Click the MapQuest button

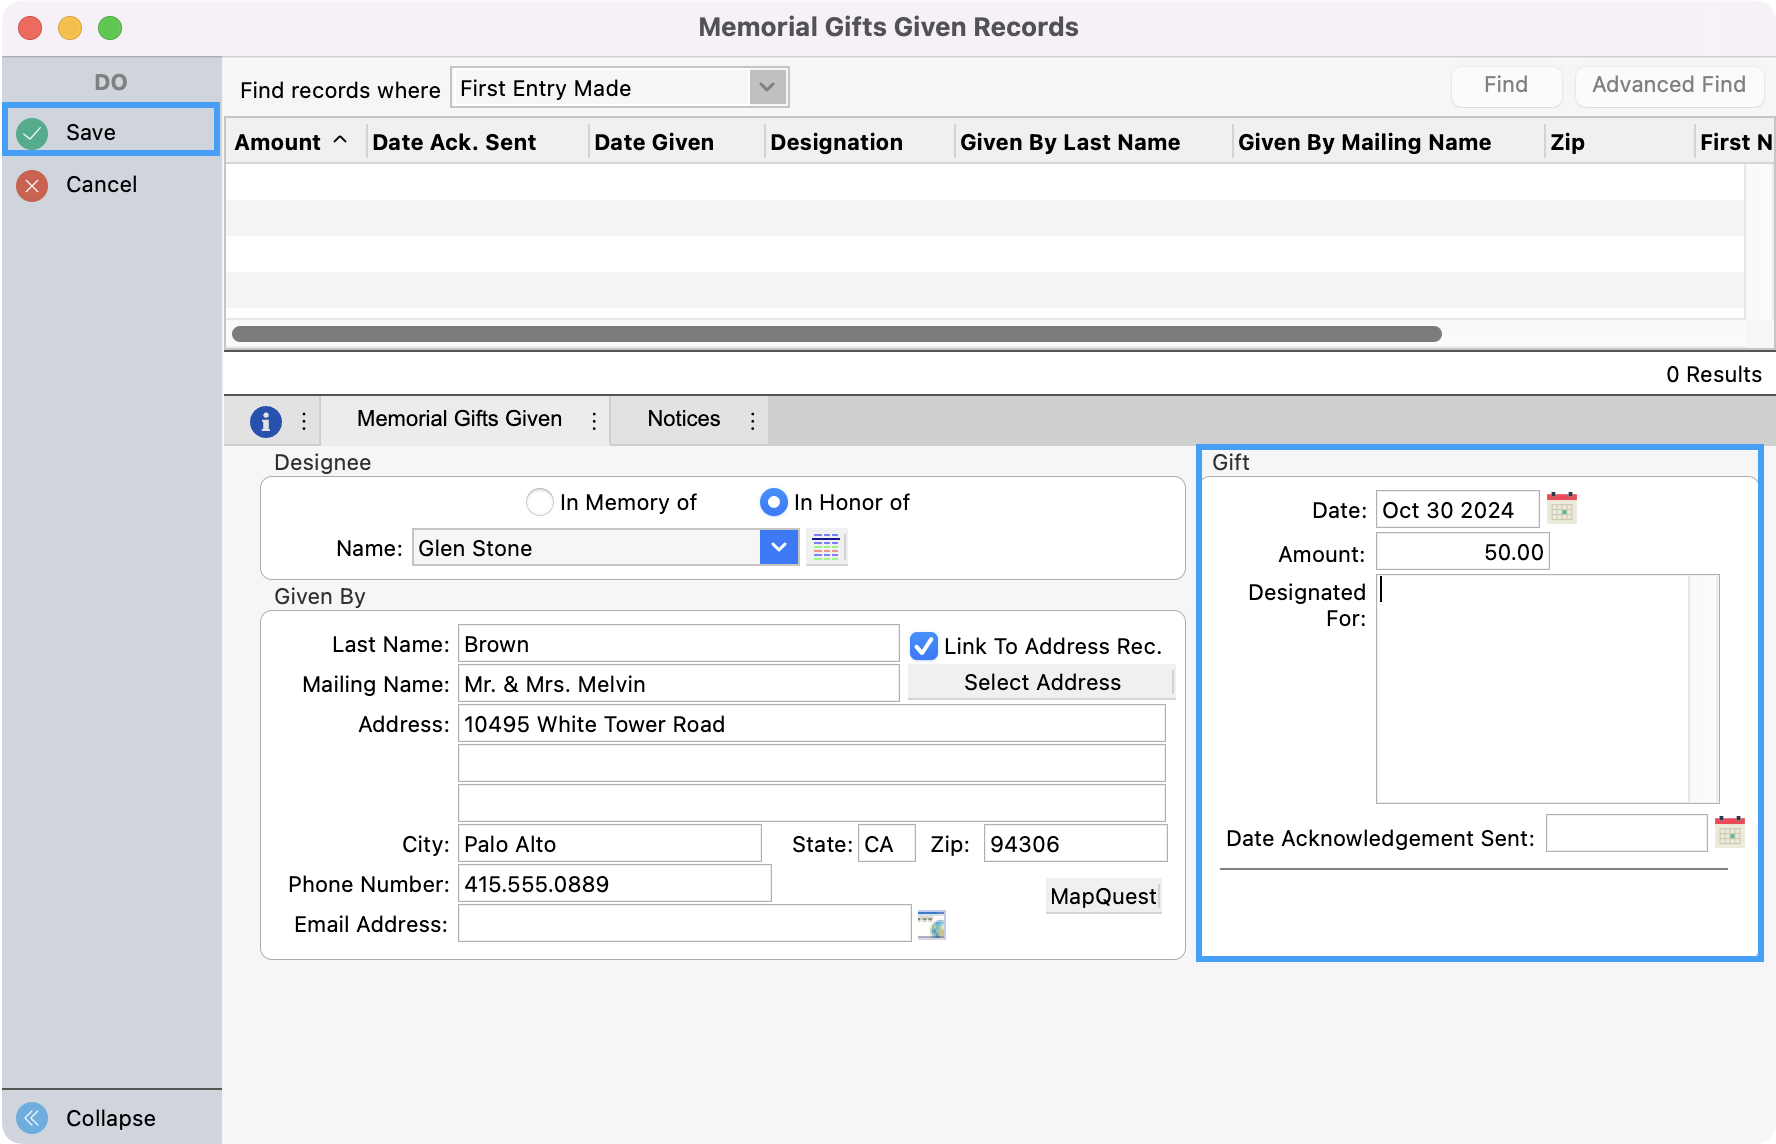click(1103, 896)
